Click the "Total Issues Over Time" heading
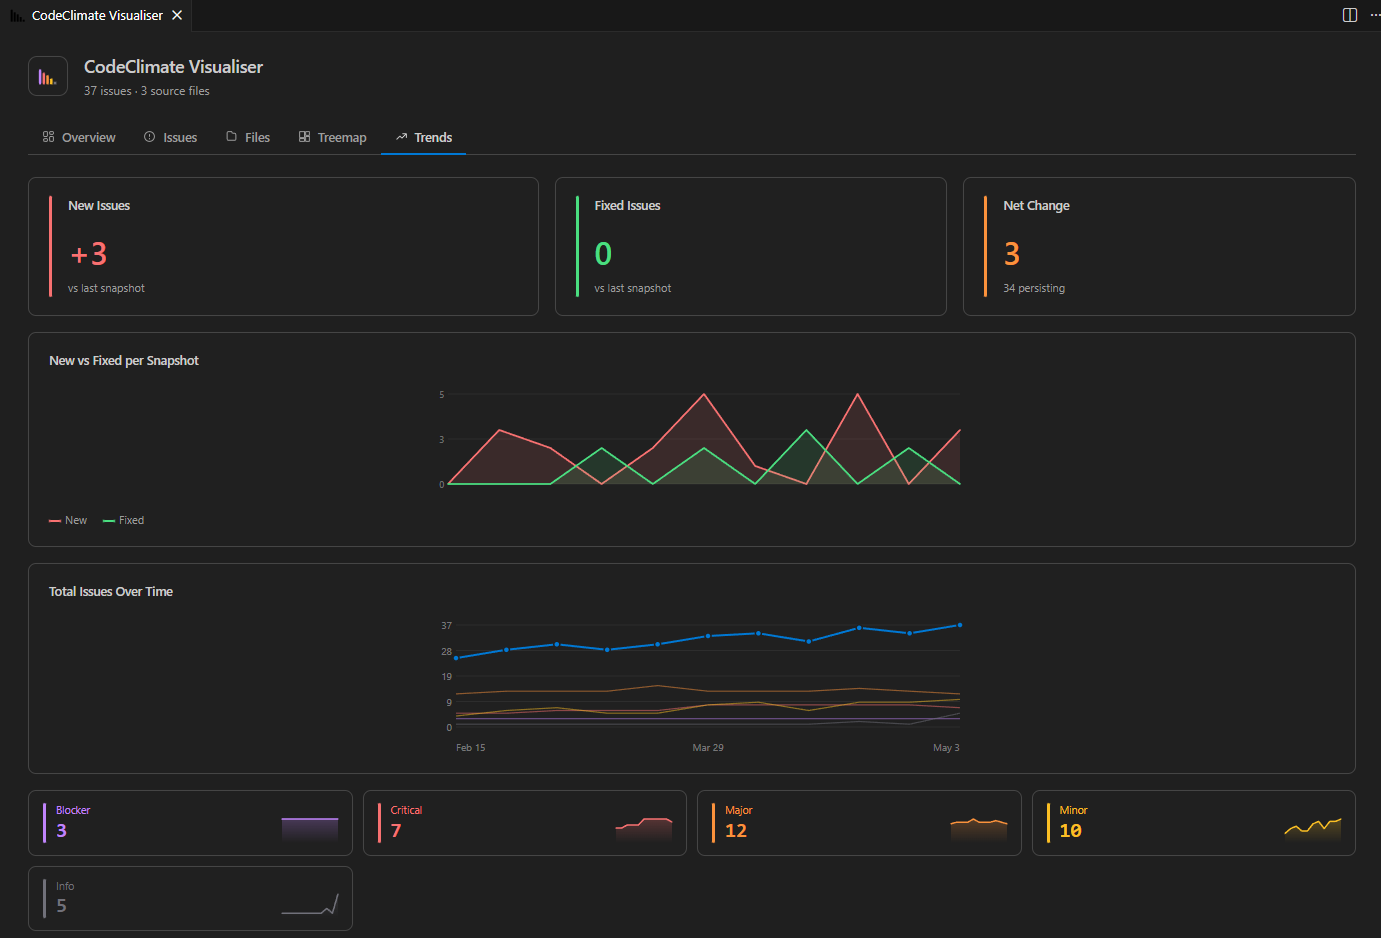Screen dimensions: 1381x938 coord(111,592)
